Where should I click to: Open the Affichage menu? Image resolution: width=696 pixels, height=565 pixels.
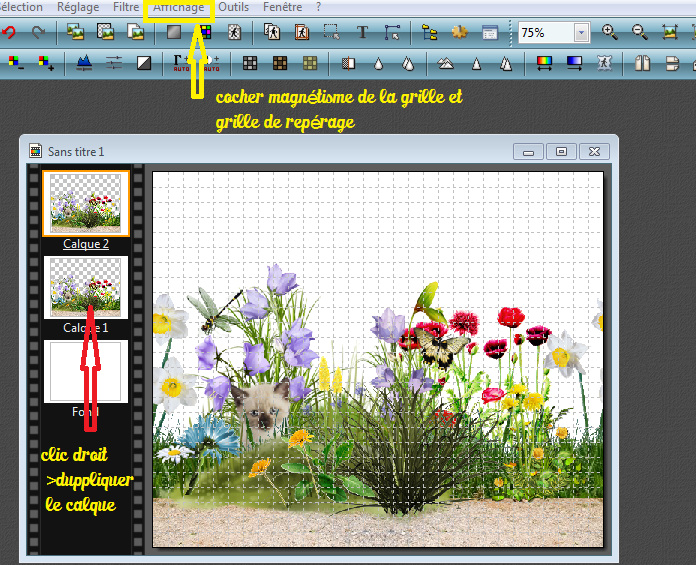tap(178, 7)
